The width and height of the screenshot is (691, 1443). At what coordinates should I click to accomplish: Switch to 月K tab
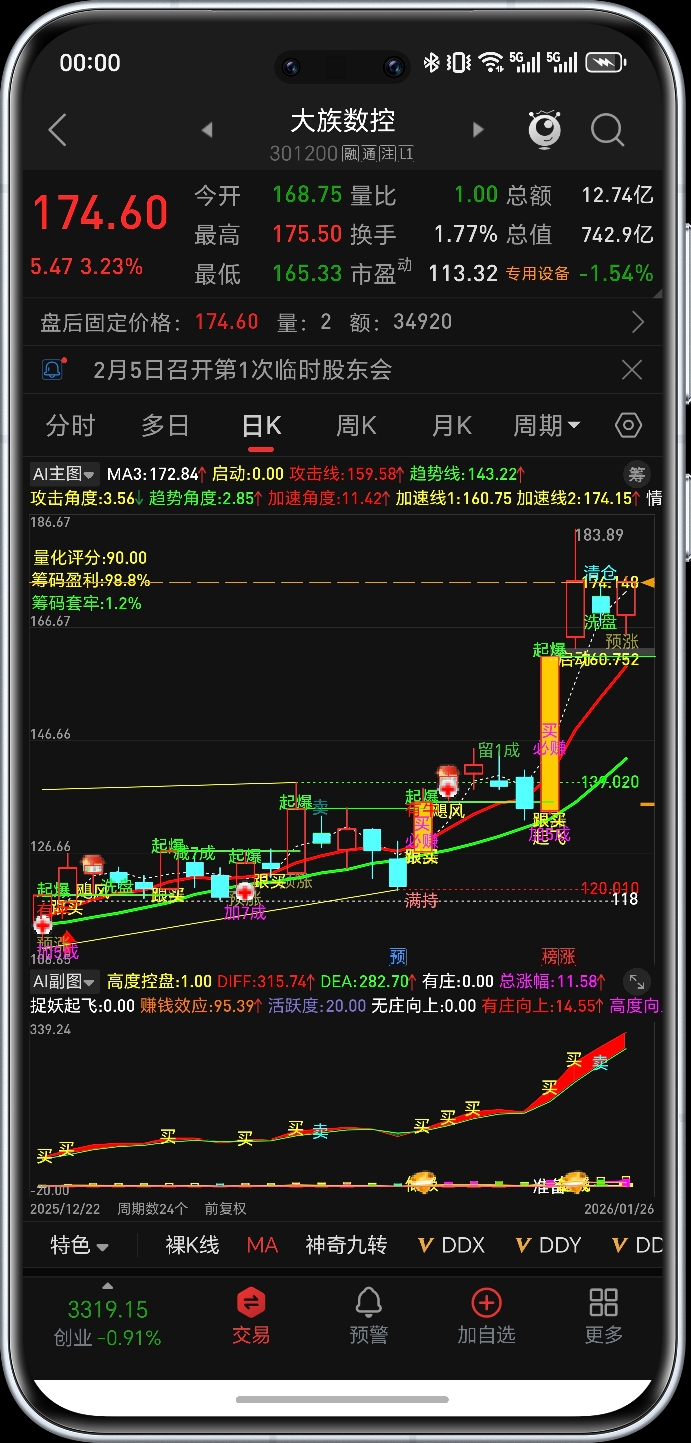tap(451, 425)
